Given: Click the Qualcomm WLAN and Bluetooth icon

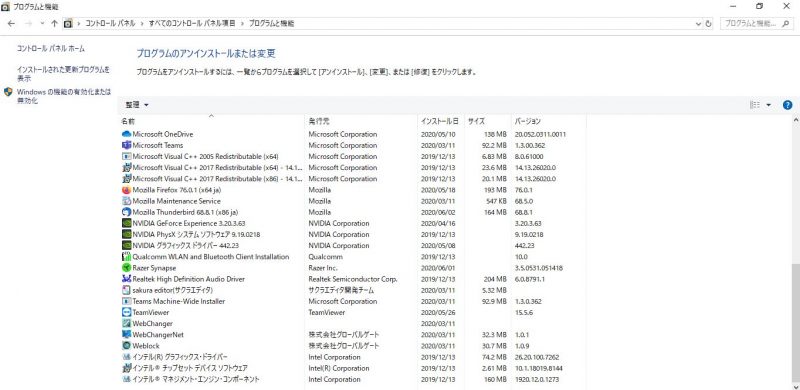Looking at the screenshot, I should point(127,257).
